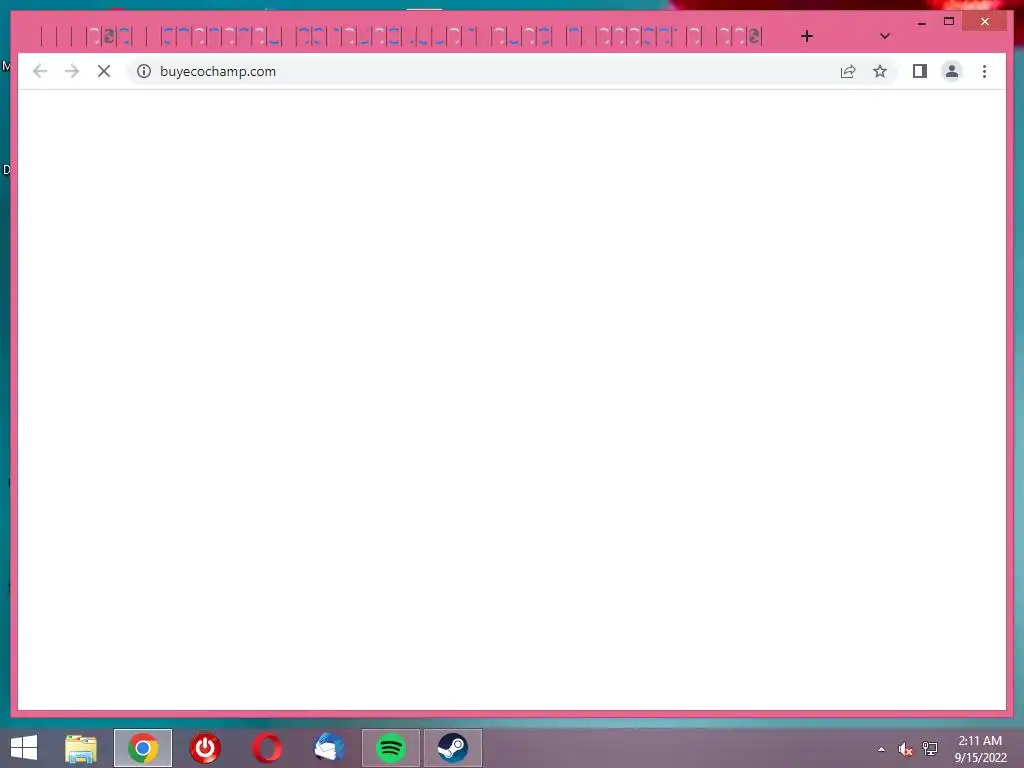
Task: Click the muted volume tray icon
Action: 905,749
